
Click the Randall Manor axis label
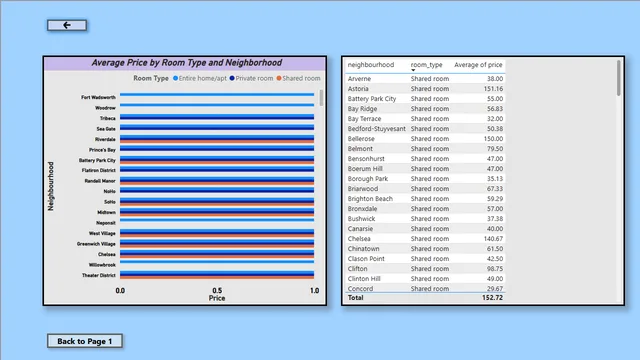(x=100, y=181)
